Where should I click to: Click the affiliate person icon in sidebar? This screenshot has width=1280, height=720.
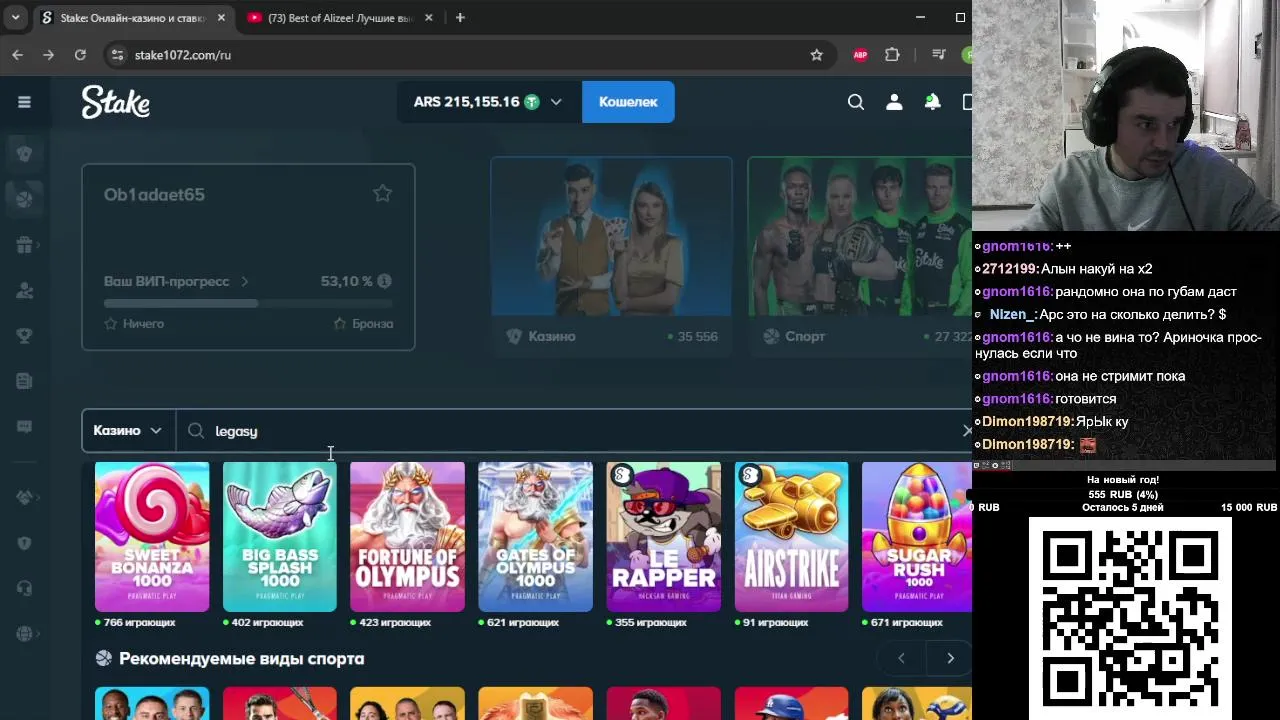pyautogui.click(x=24, y=291)
